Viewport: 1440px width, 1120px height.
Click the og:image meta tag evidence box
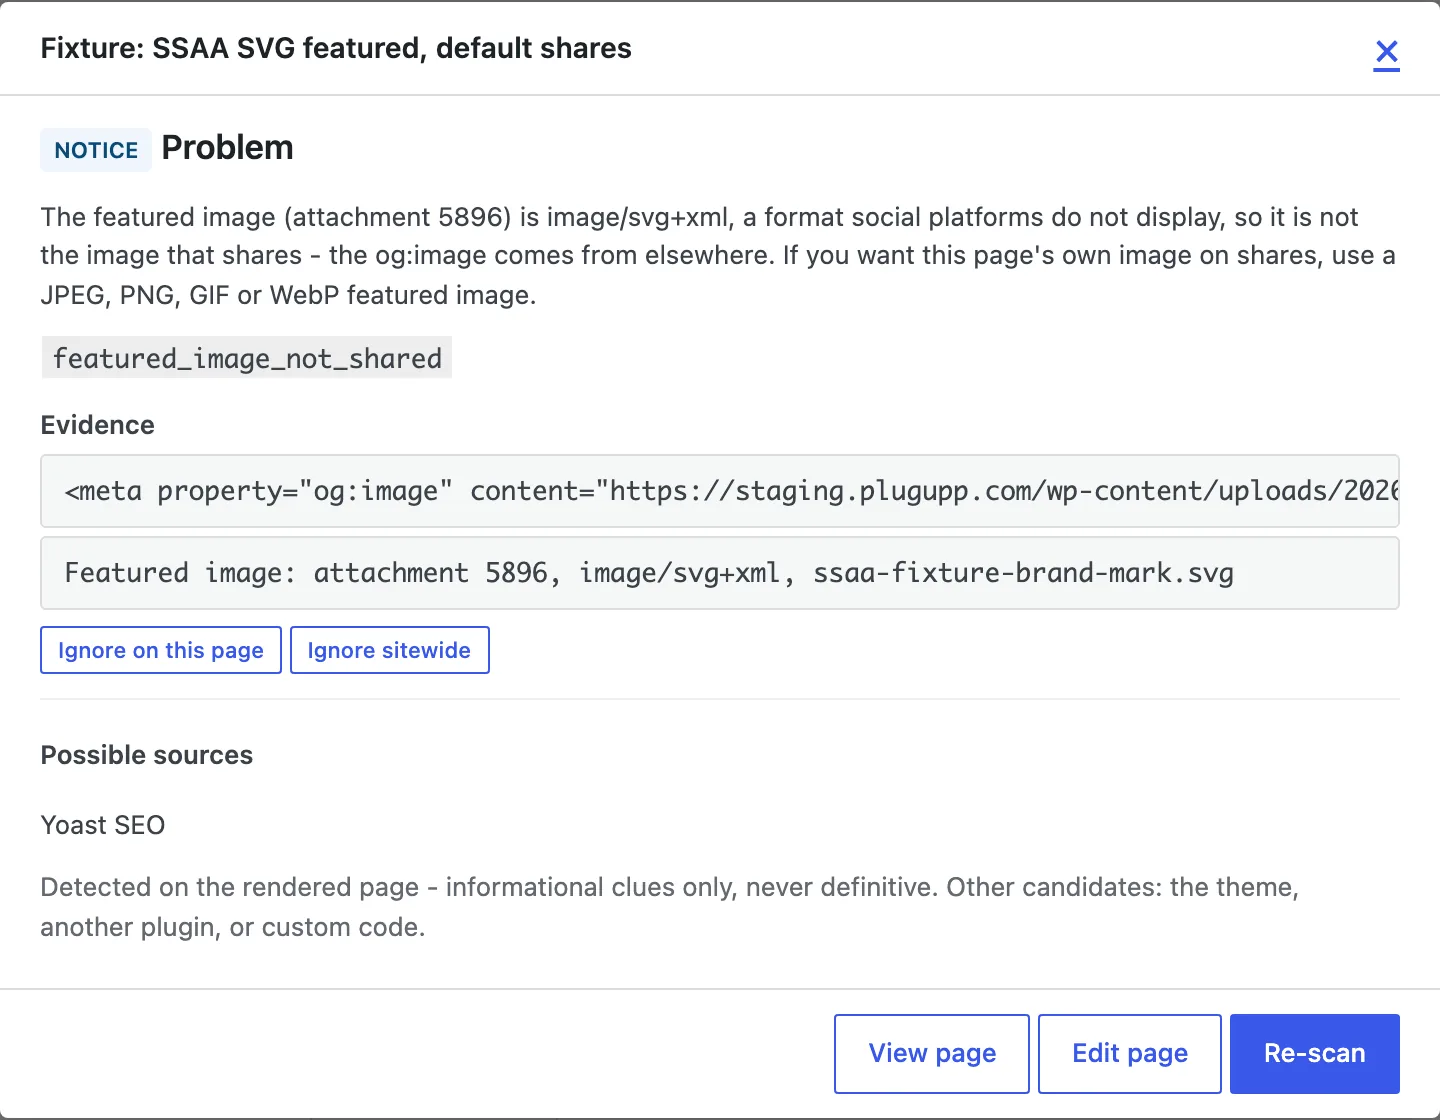click(x=720, y=491)
